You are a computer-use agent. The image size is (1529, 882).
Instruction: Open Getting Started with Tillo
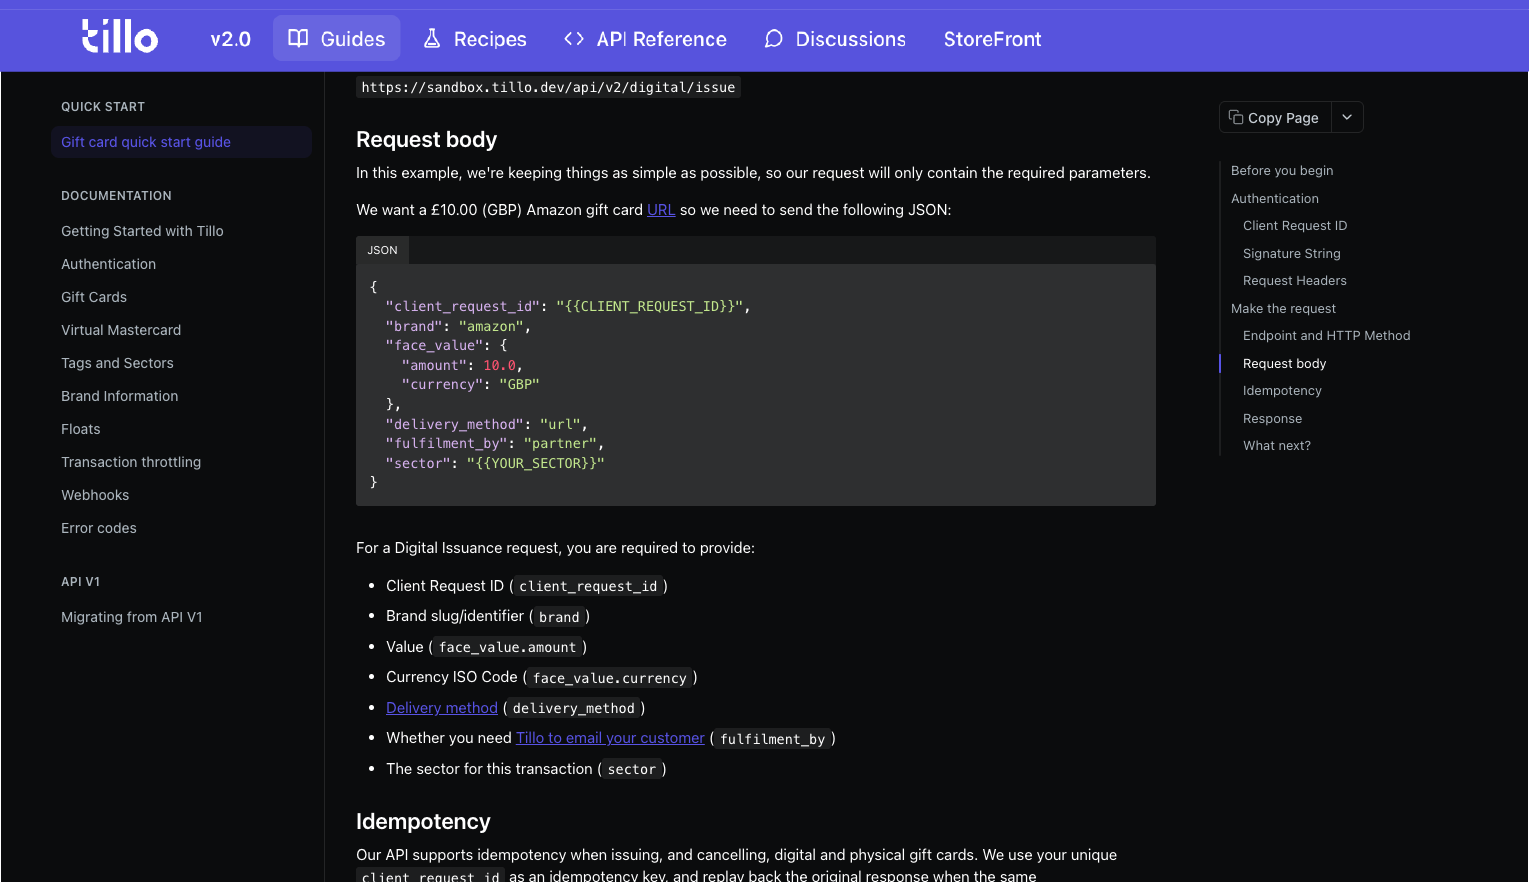tap(142, 231)
